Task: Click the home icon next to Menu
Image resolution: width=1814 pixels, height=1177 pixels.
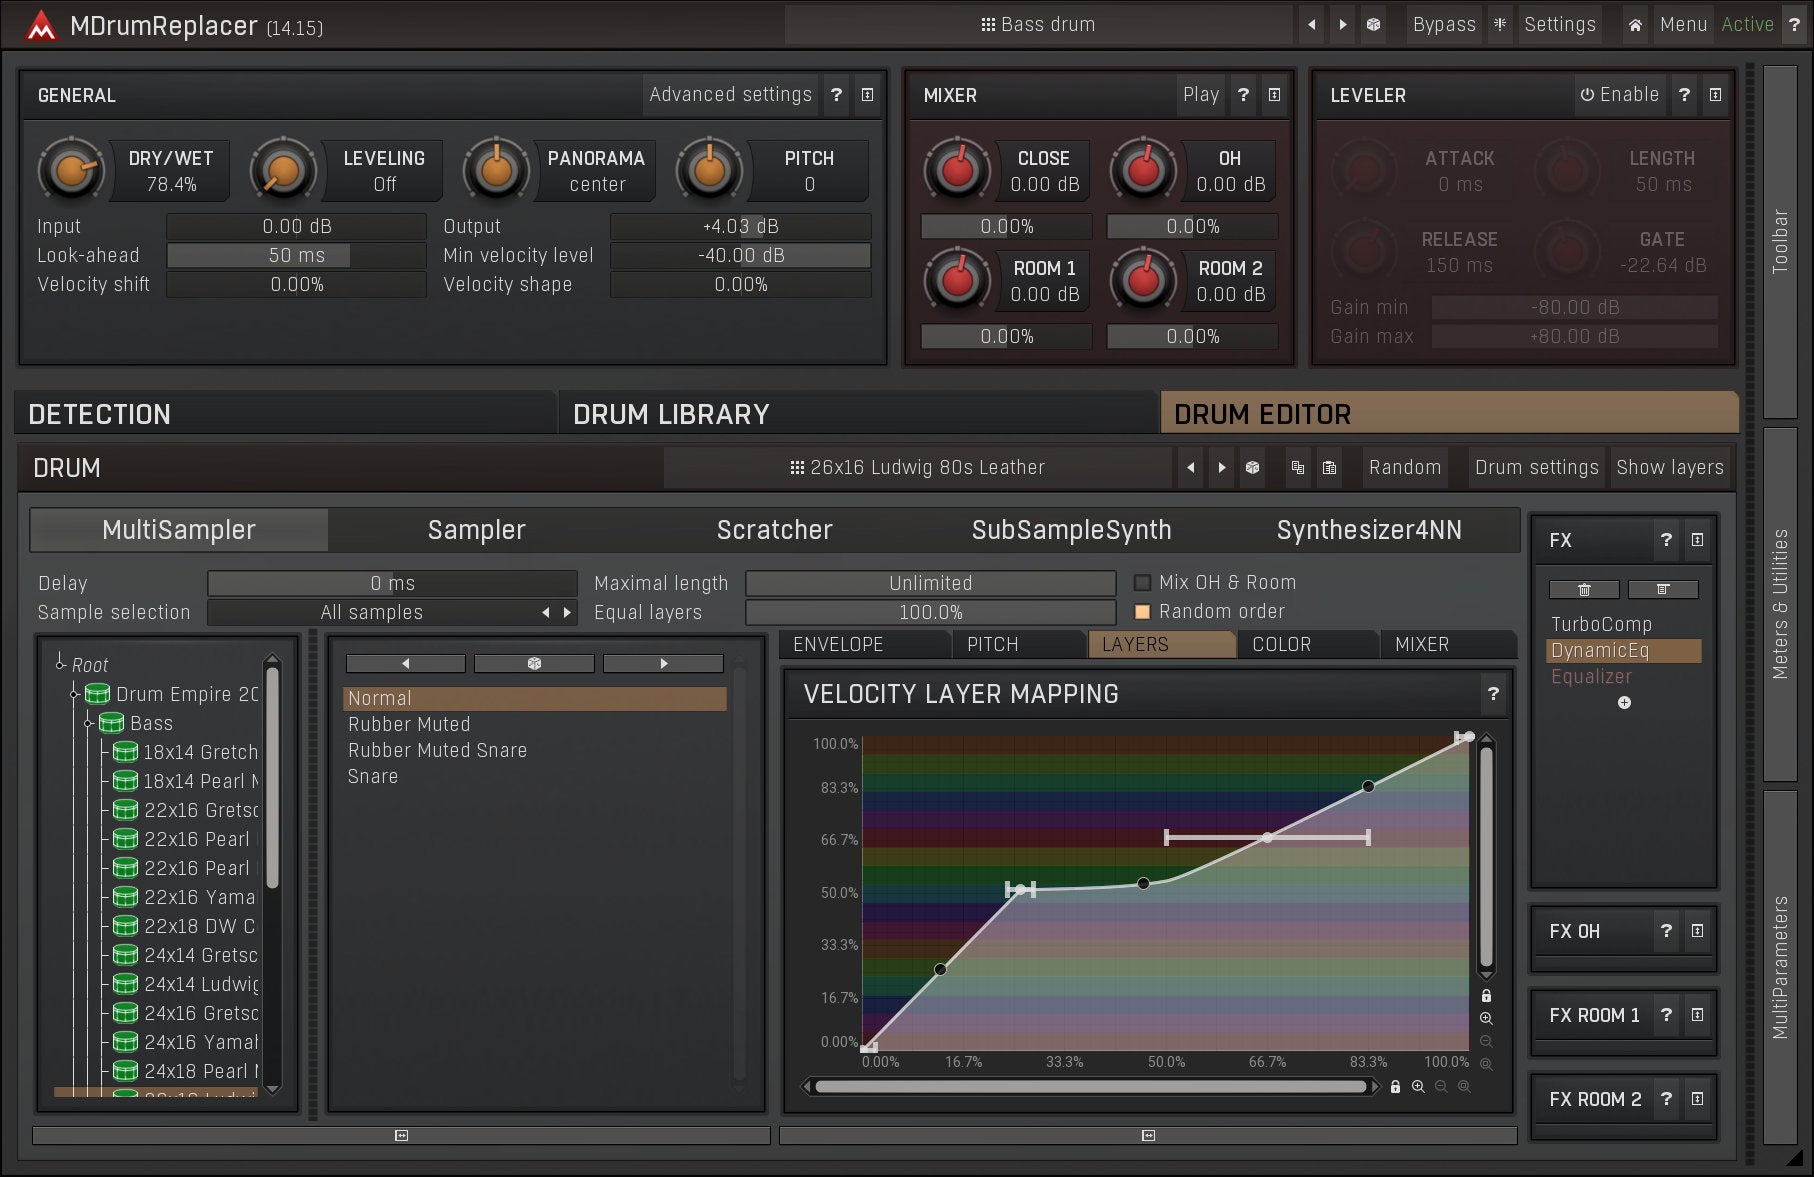Action: [1635, 25]
